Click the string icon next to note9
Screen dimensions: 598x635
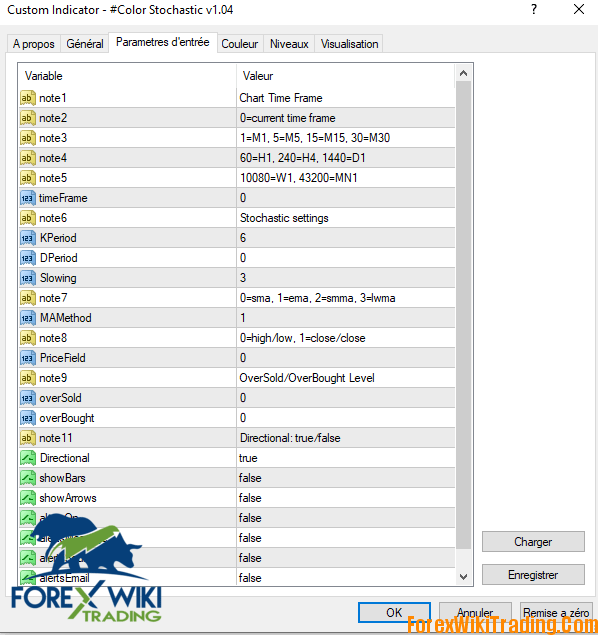coord(28,378)
